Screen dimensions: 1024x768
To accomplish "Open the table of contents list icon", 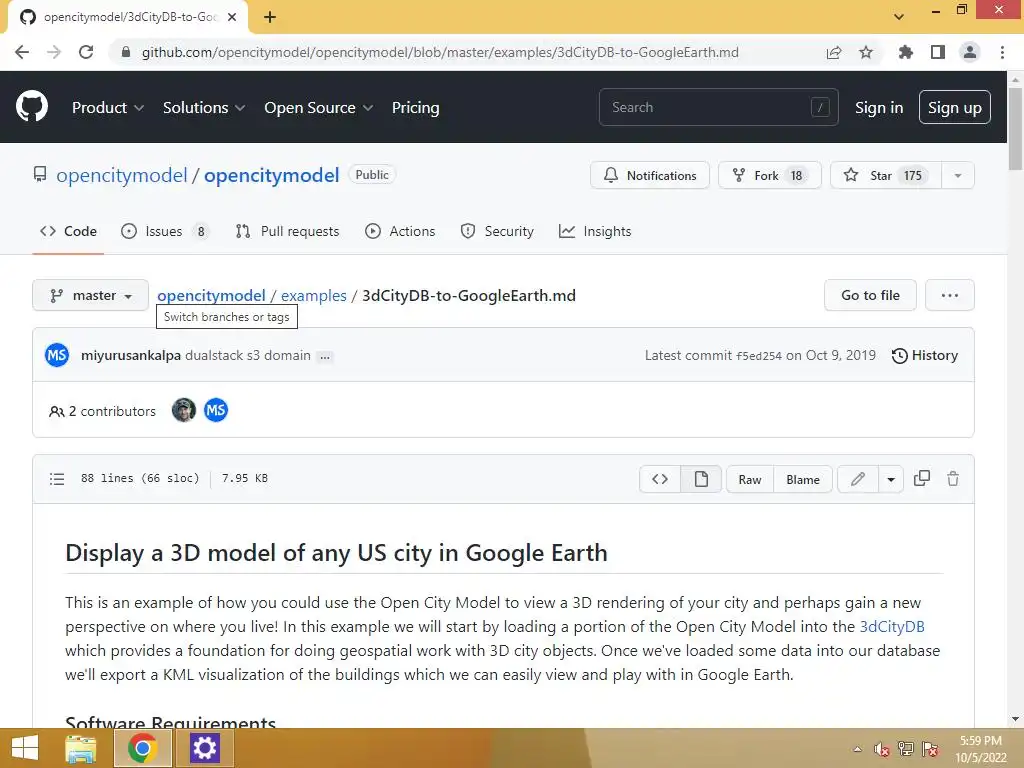I will click(x=57, y=479).
